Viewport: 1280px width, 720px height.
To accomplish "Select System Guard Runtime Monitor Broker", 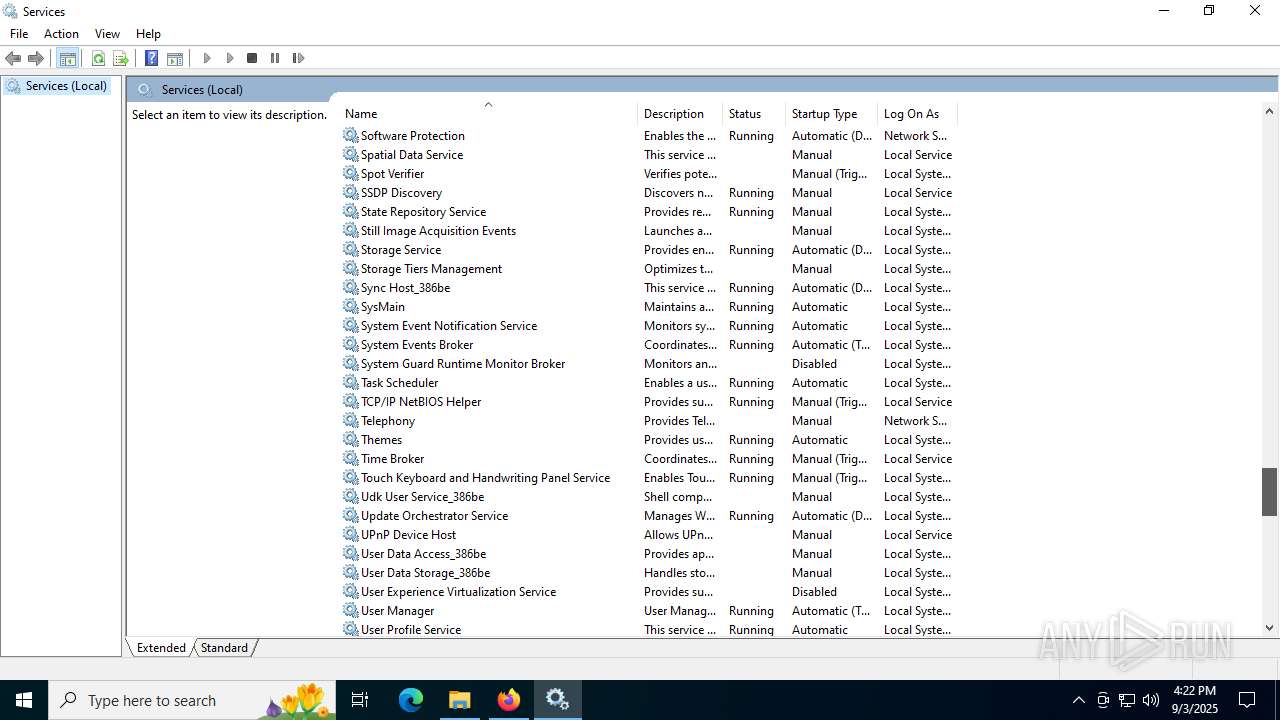I will [649, 364].
